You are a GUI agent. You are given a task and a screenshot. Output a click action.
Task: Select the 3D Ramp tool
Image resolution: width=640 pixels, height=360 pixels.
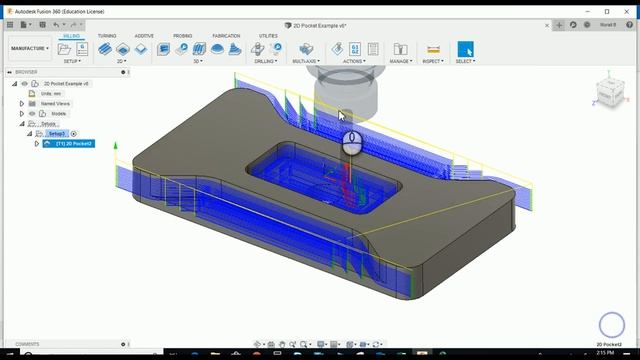(x=235, y=49)
